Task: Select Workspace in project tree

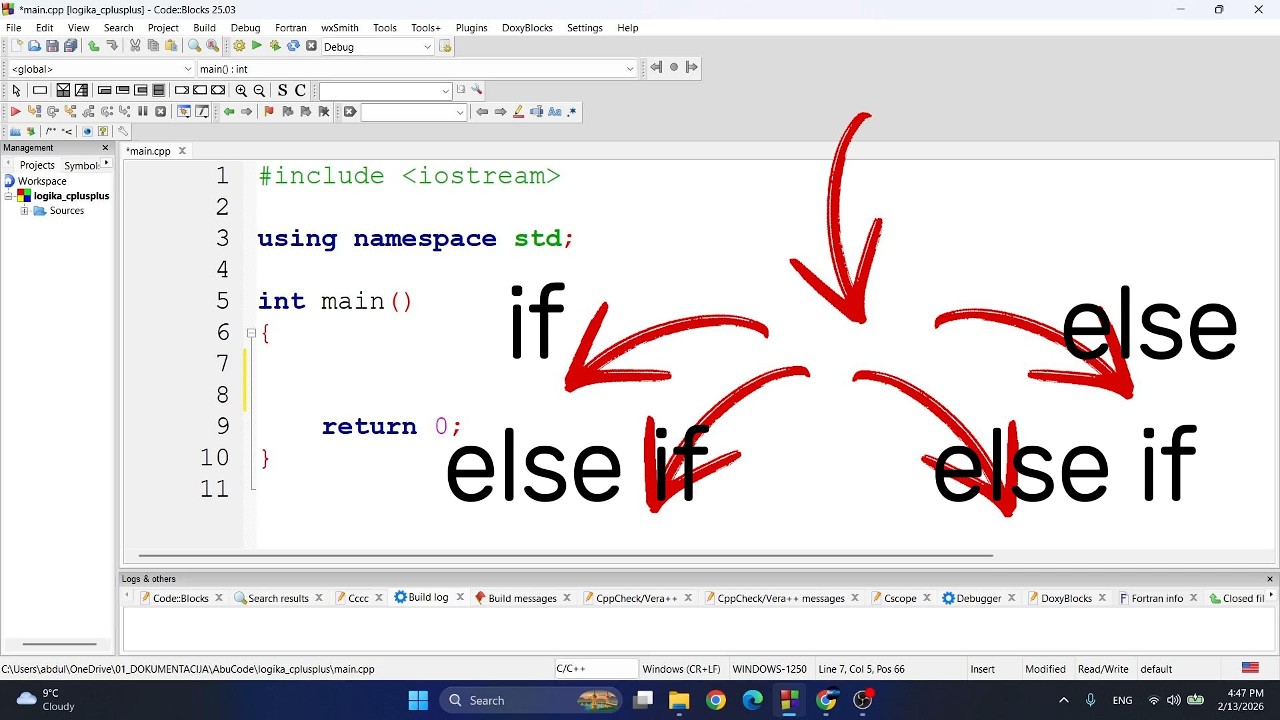Action: click(x=42, y=181)
